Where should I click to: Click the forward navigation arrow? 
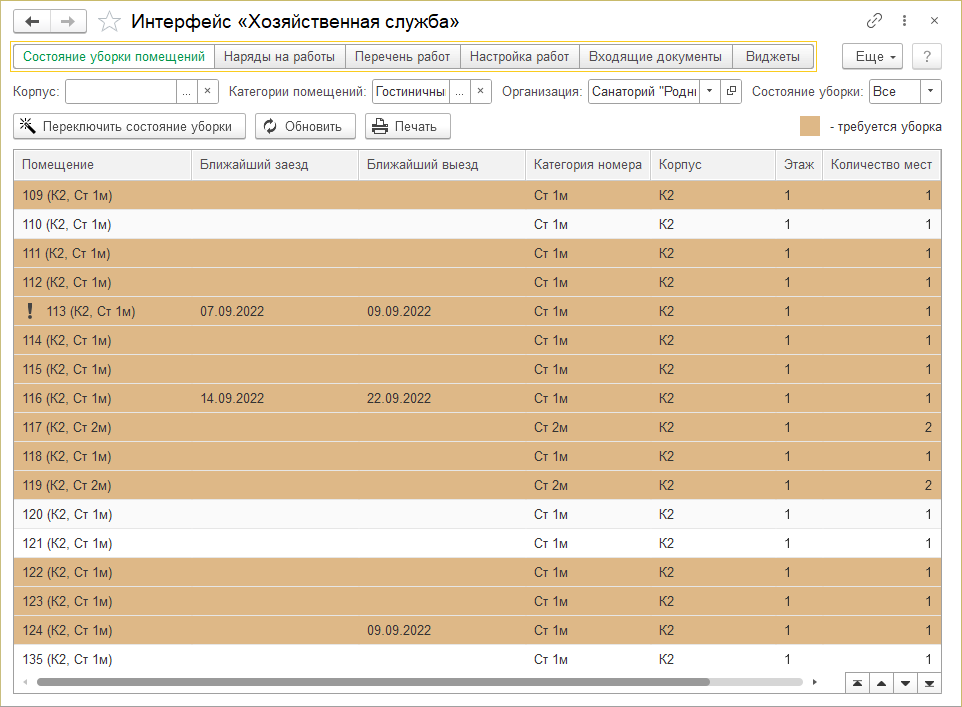coord(68,21)
